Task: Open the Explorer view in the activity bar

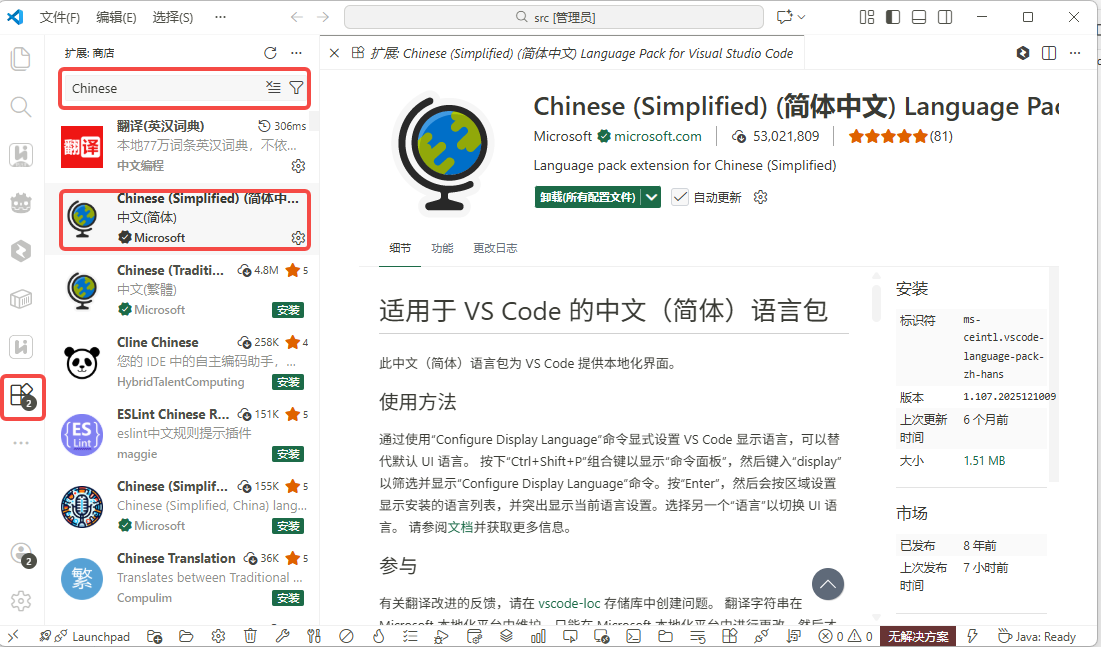Action: (x=21, y=59)
